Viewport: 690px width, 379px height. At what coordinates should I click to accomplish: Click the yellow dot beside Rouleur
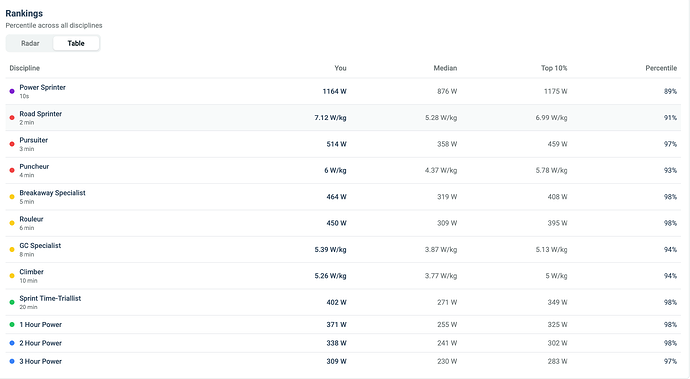[x=12, y=224]
